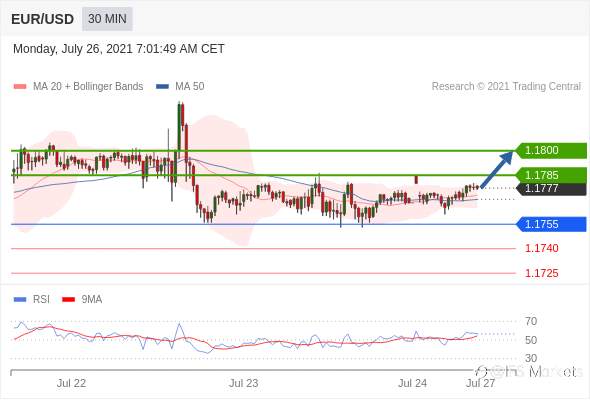Click the "Research © 2021 Trading Central" credit
The height and width of the screenshot is (400, 590).
(x=506, y=87)
